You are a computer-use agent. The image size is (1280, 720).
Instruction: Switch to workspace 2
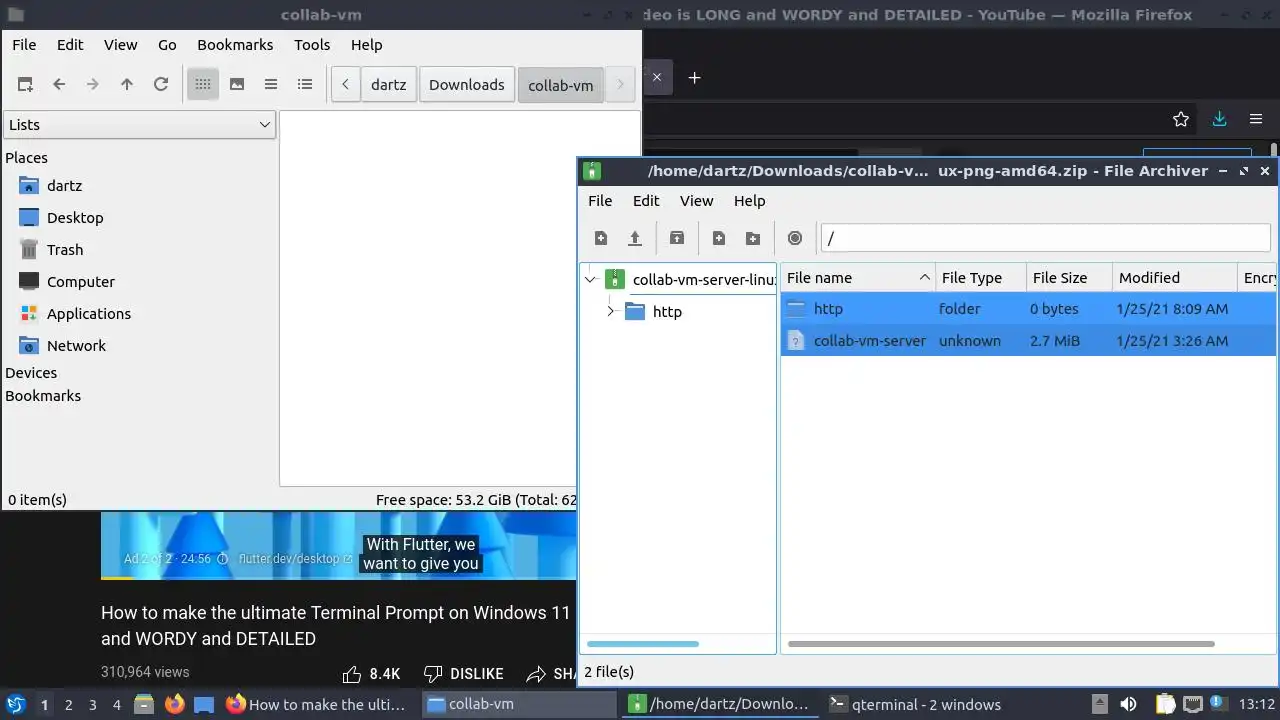point(68,704)
